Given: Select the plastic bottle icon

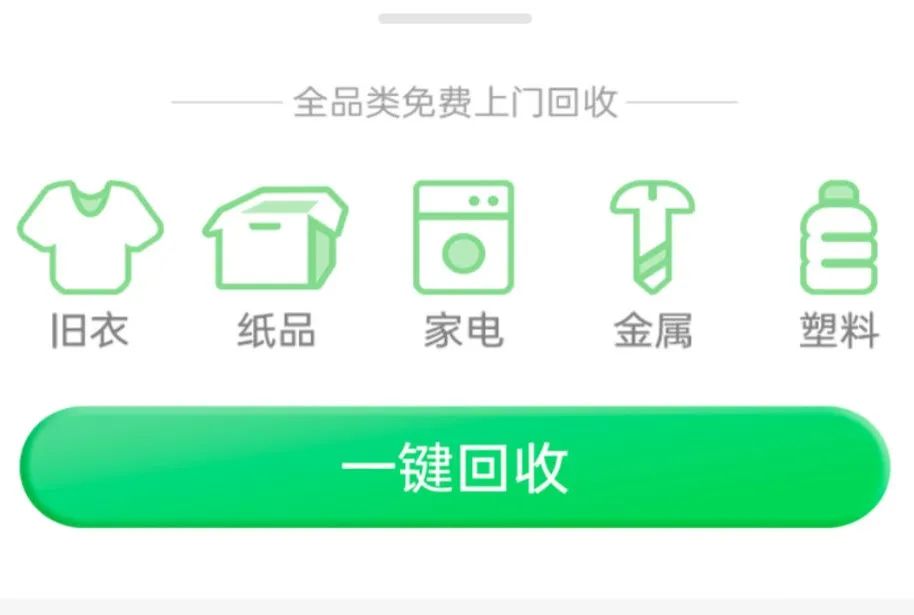Looking at the screenshot, I should pyautogui.click(x=839, y=237).
